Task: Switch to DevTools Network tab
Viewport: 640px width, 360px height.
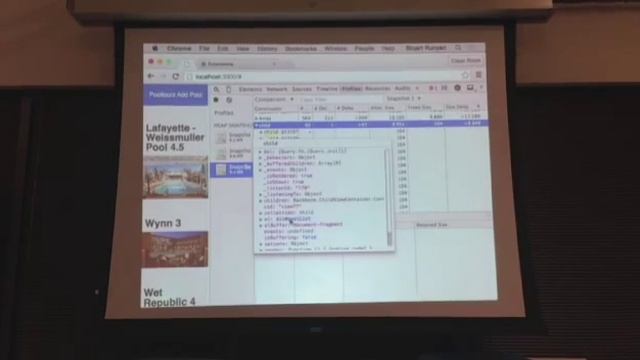Action: (x=277, y=89)
